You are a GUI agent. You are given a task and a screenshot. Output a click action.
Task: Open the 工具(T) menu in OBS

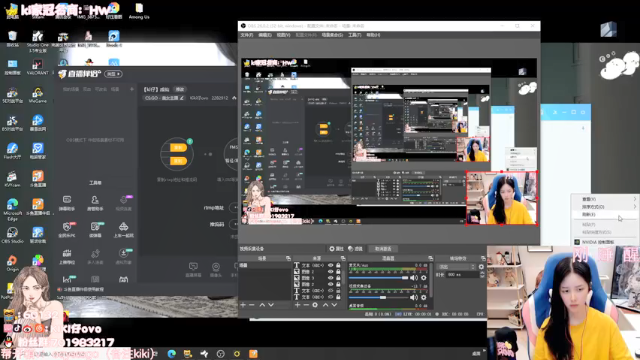pyautogui.click(x=355, y=35)
